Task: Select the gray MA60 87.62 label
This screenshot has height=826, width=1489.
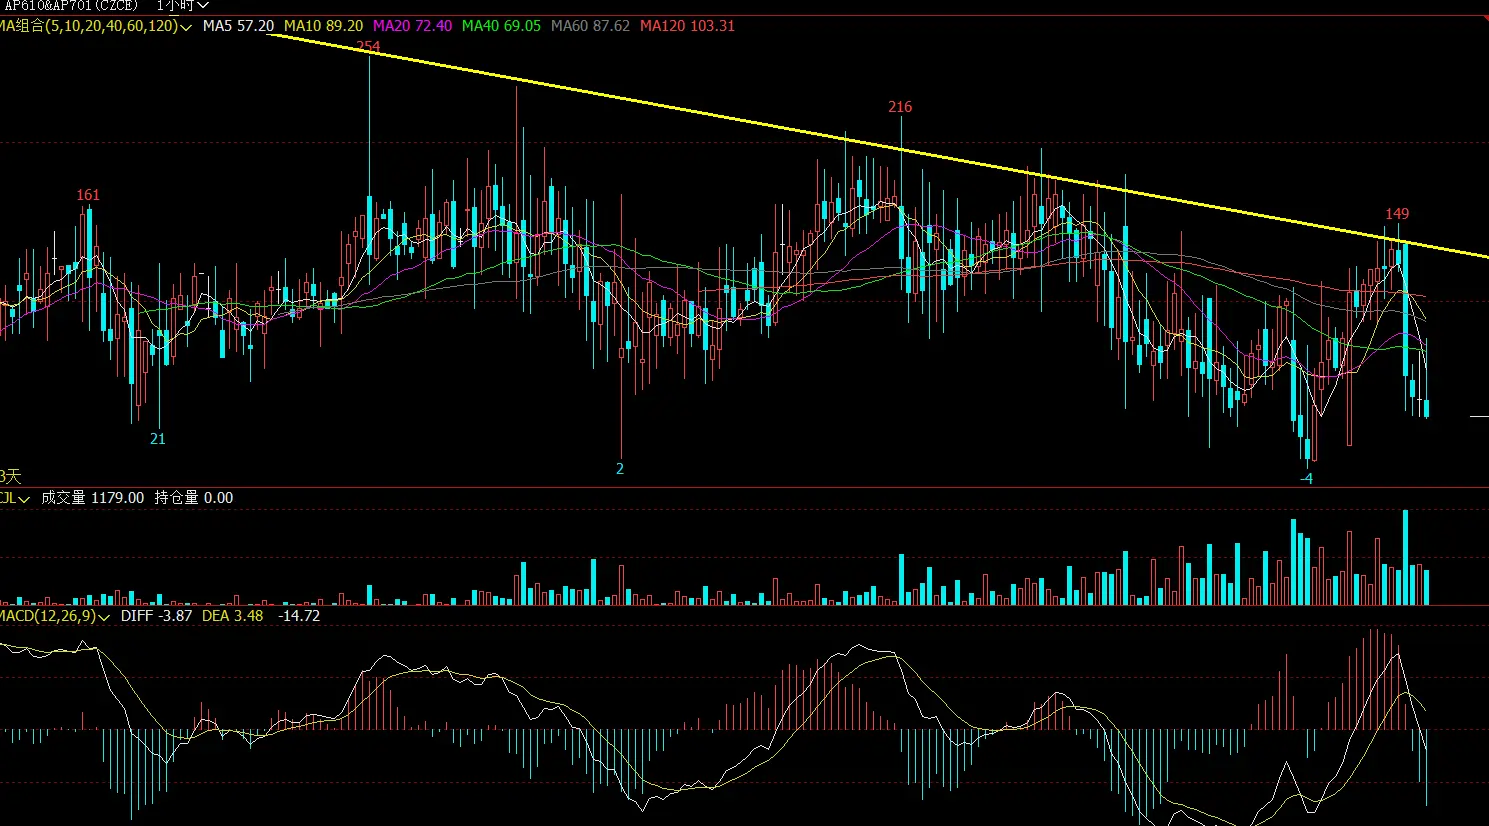Action: pos(590,26)
